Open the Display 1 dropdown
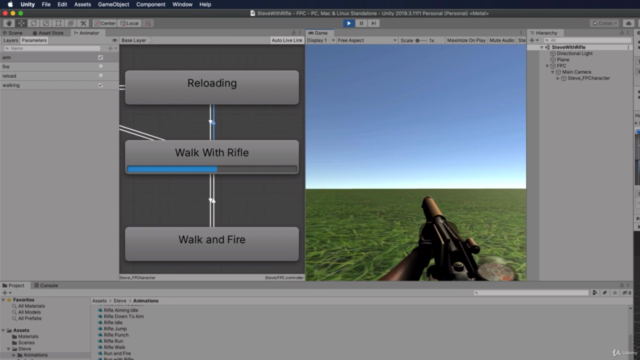 (321, 40)
